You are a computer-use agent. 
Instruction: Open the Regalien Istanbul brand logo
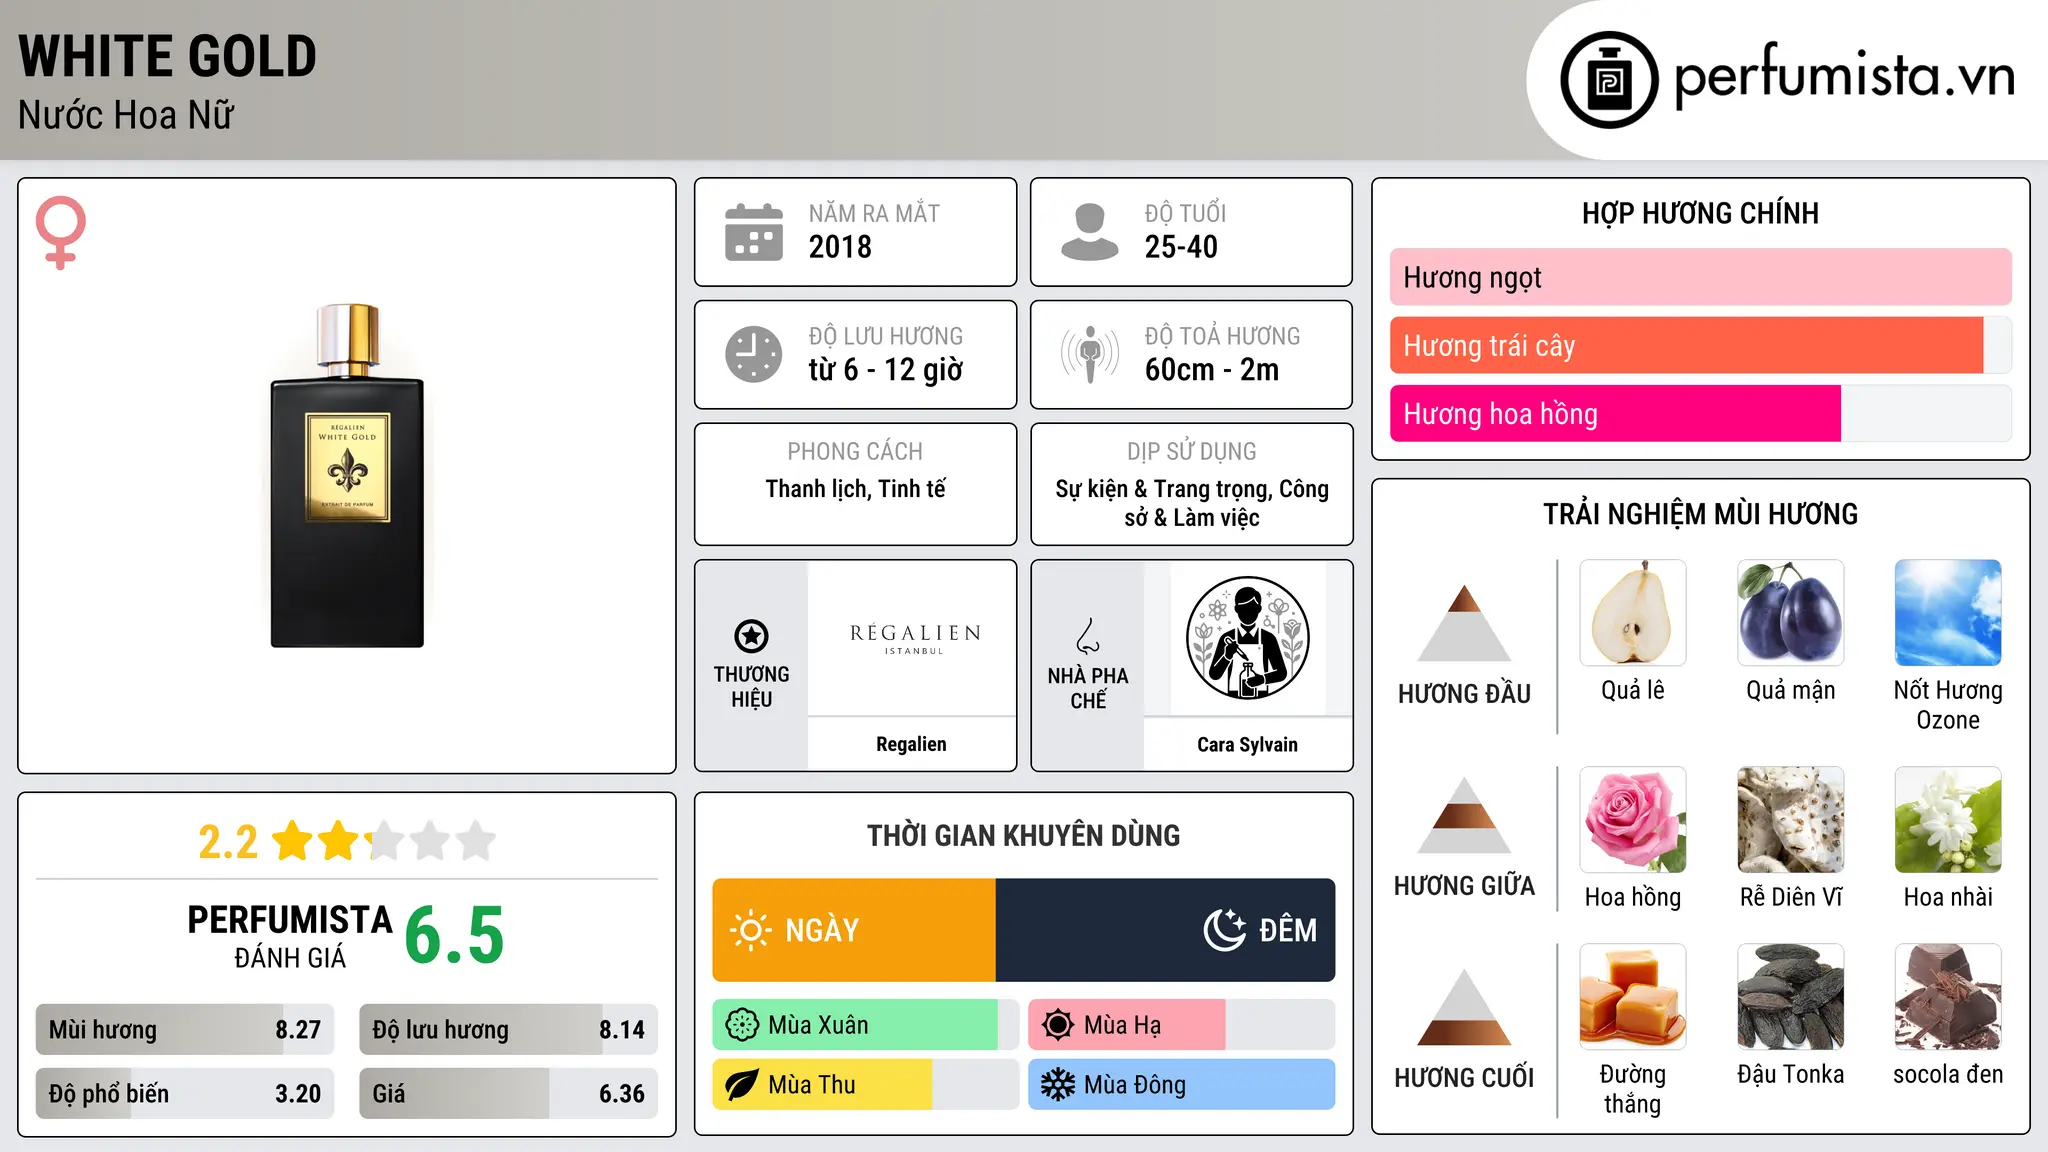tap(915, 638)
